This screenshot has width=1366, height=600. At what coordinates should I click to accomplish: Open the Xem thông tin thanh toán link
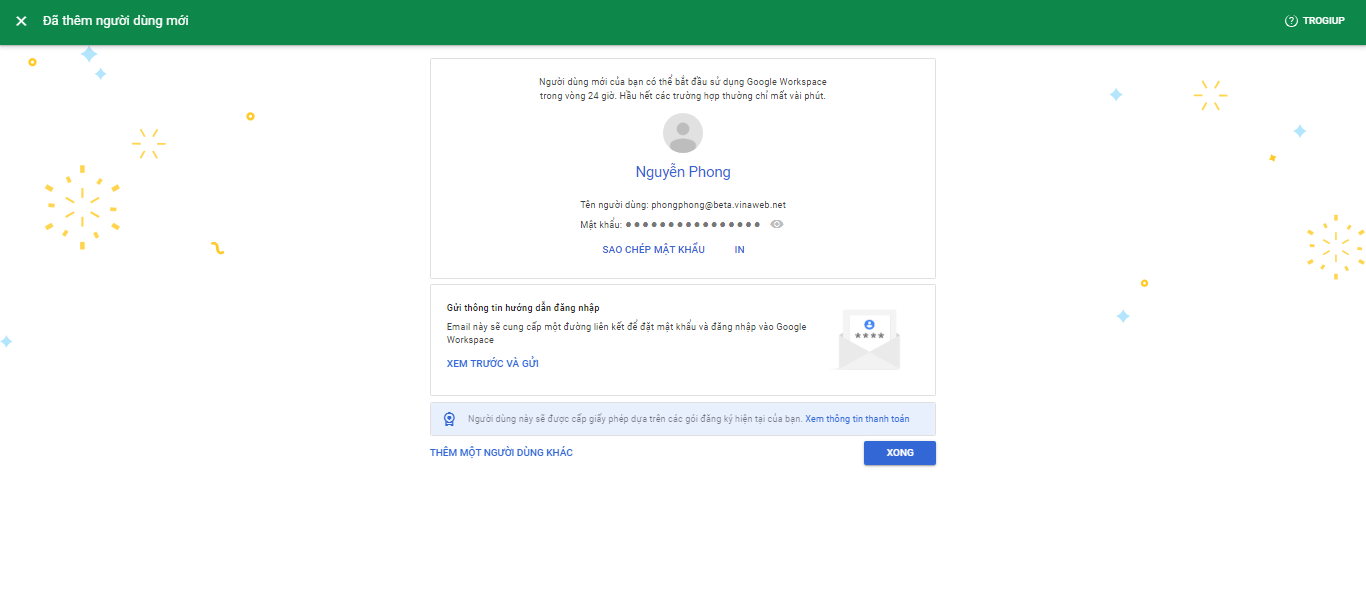(x=871, y=419)
